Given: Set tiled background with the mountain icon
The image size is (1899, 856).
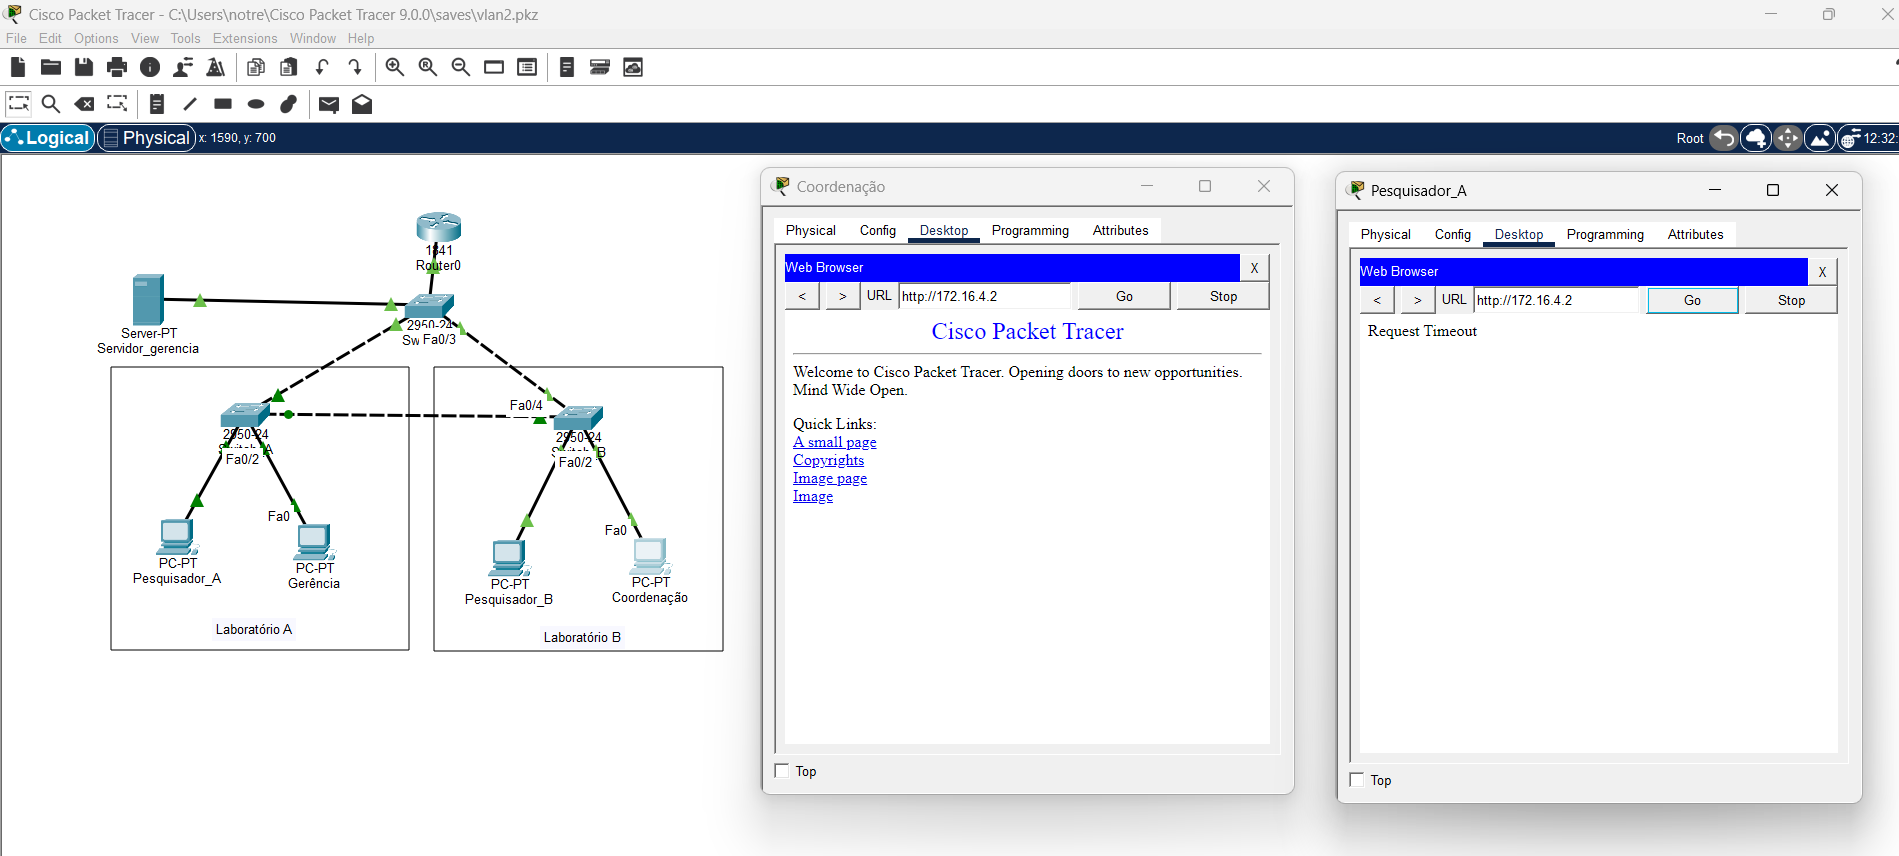Looking at the screenshot, I should [x=1820, y=138].
